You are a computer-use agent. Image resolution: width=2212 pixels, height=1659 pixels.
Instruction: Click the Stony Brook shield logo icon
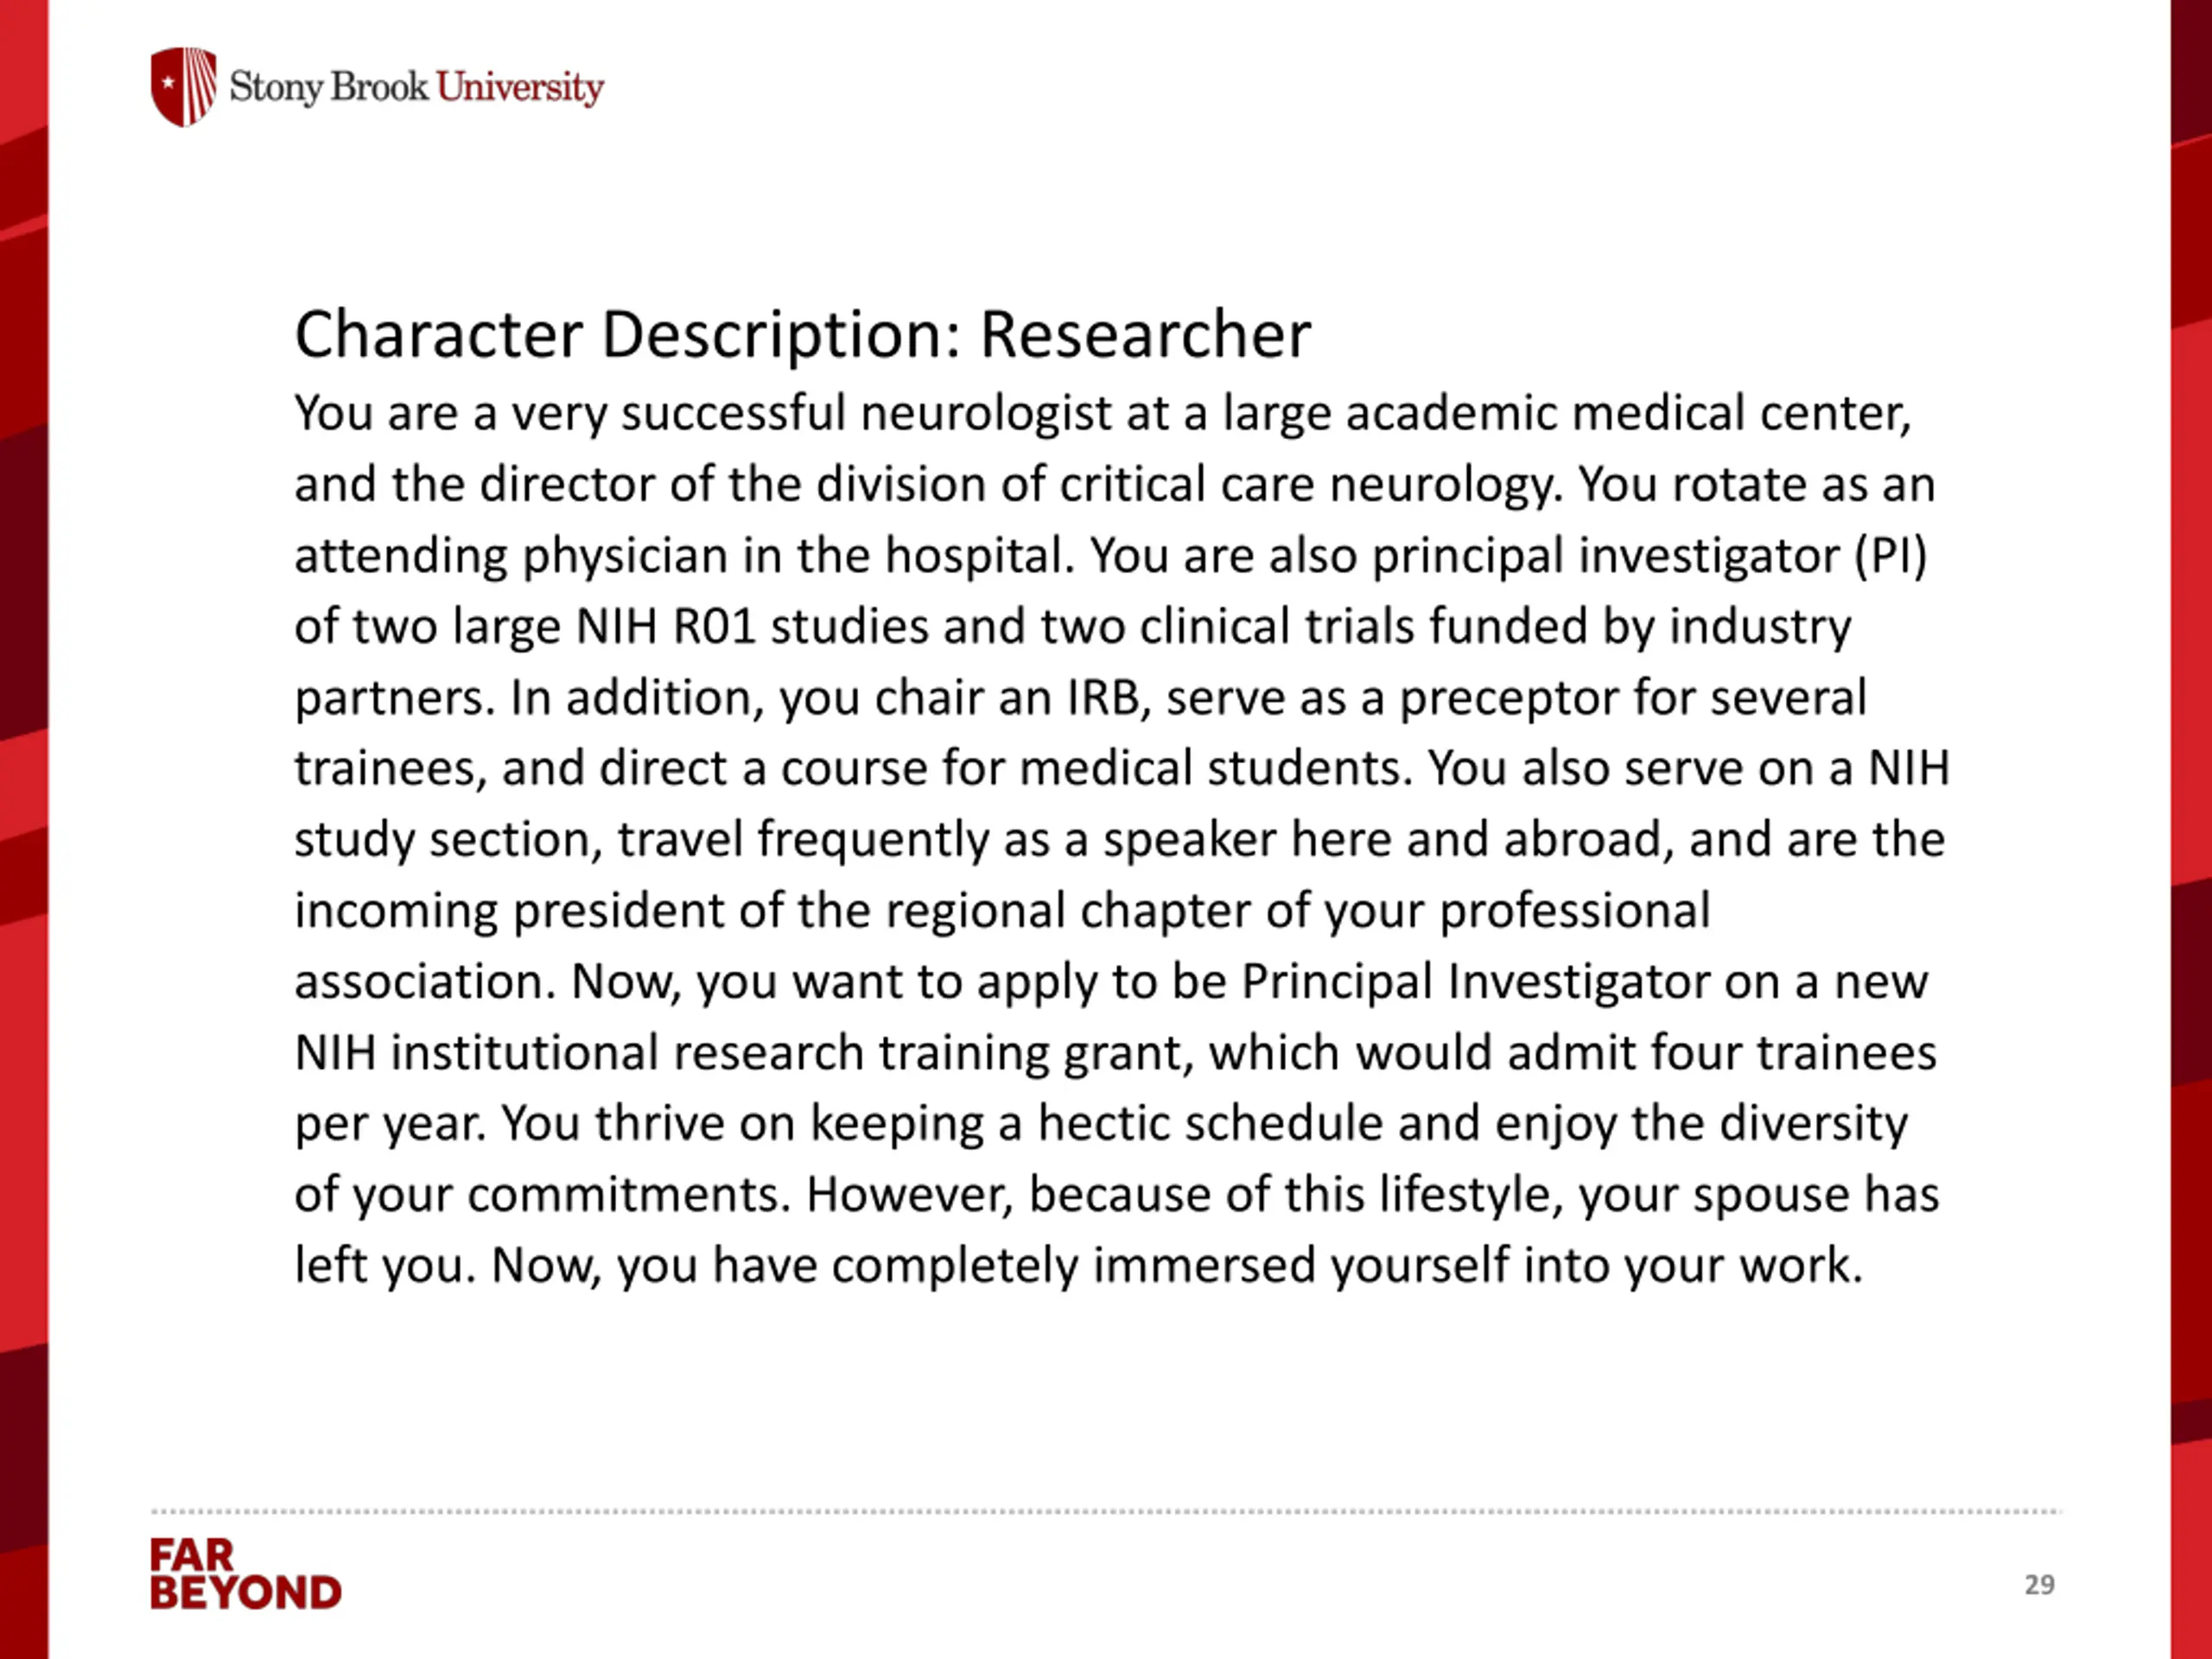pyautogui.click(x=184, y=87)
